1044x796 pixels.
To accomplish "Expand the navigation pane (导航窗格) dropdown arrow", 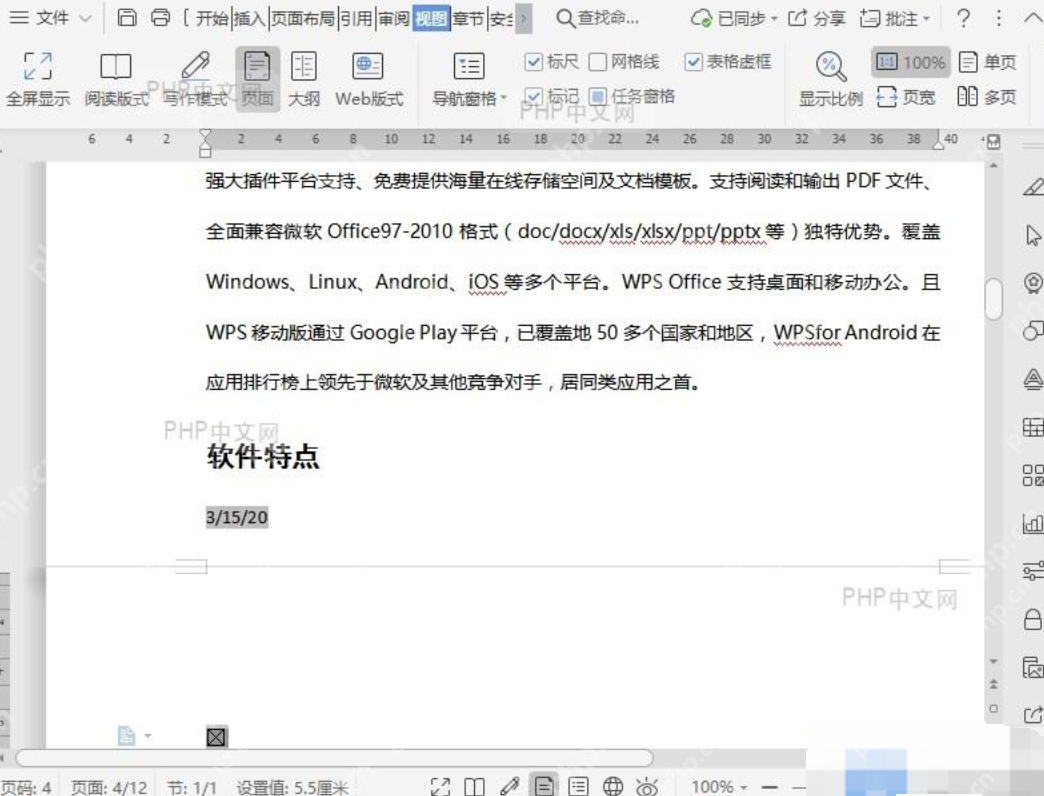I will (x=503, y=99).
